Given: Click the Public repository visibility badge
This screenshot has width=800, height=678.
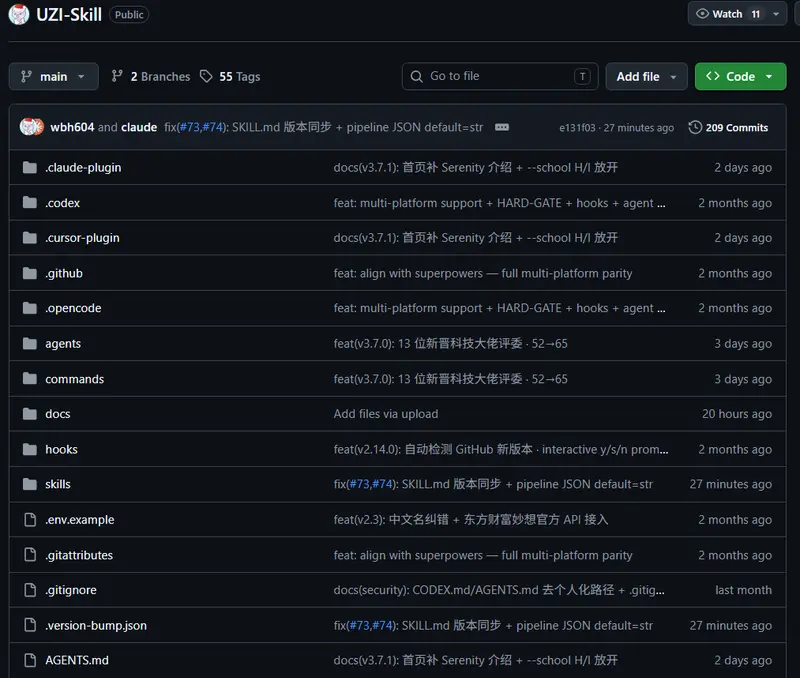Looking at the screenshot, I should 129,15.
